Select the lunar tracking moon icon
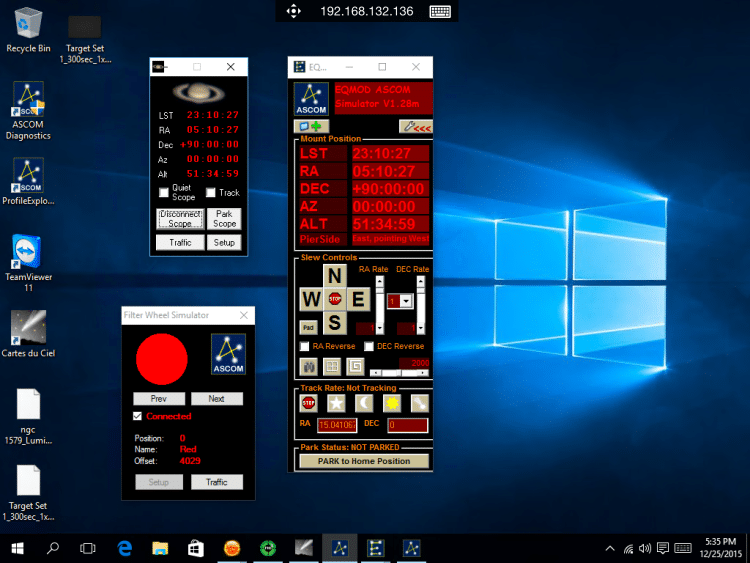This screenshot has width=750, height=563. pyautogui.click(x=364, y=403)
